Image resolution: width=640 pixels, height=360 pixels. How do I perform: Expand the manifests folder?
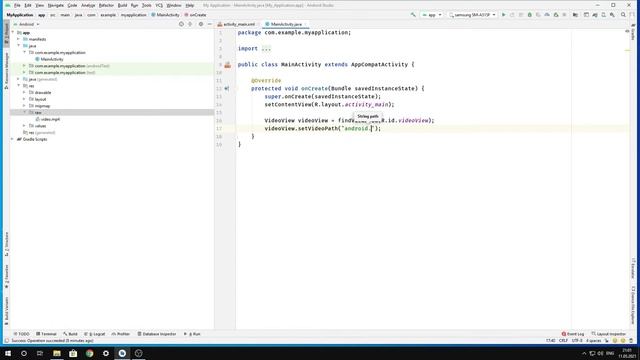[x=18, y=39]
